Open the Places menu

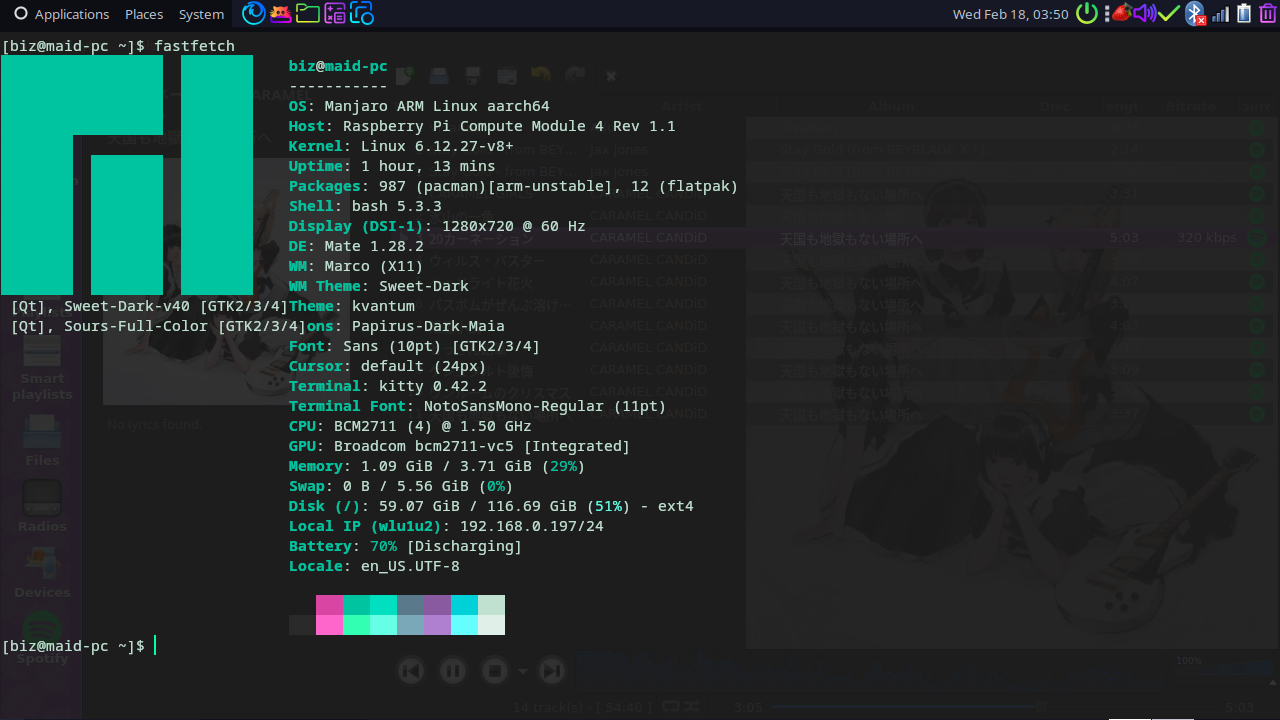144,14
